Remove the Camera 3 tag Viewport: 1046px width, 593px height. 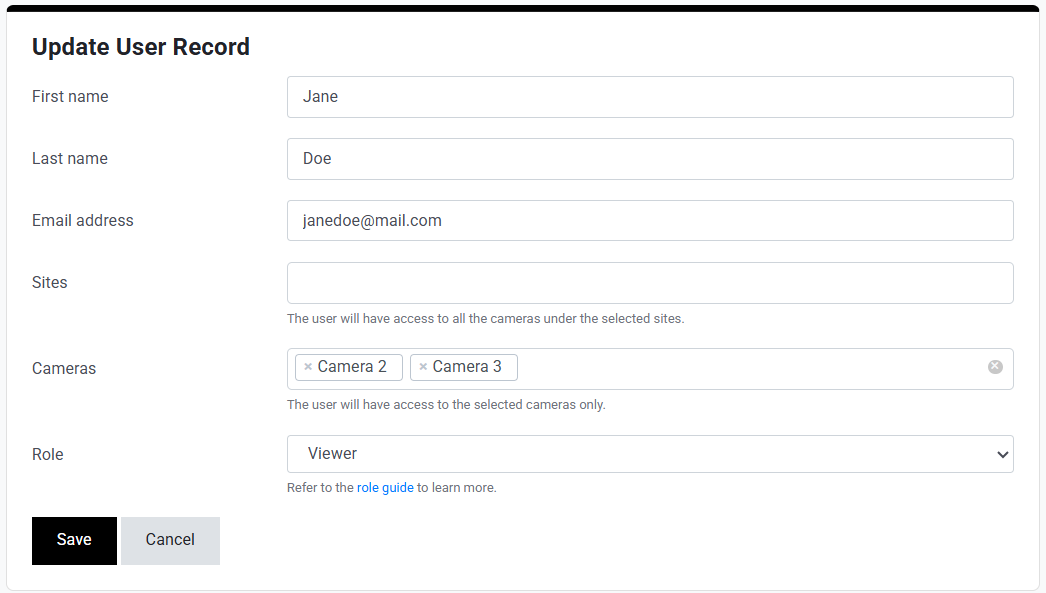coord(423,367)
